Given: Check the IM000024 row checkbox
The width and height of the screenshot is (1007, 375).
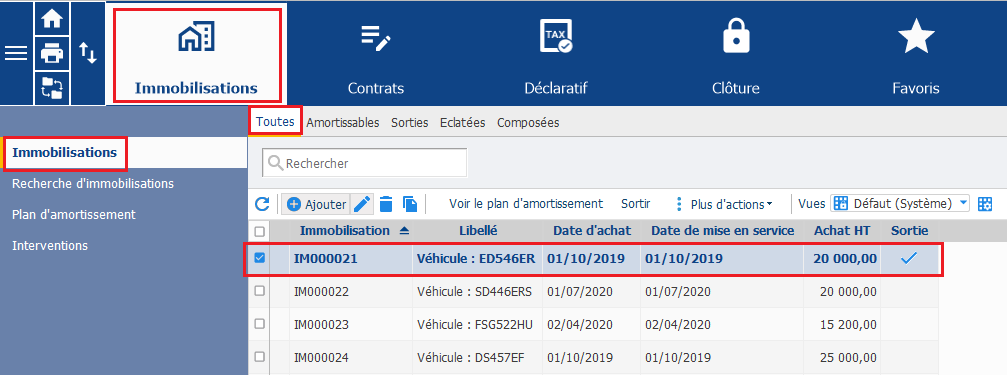Looking at the screenshot, I should [259, 356].
